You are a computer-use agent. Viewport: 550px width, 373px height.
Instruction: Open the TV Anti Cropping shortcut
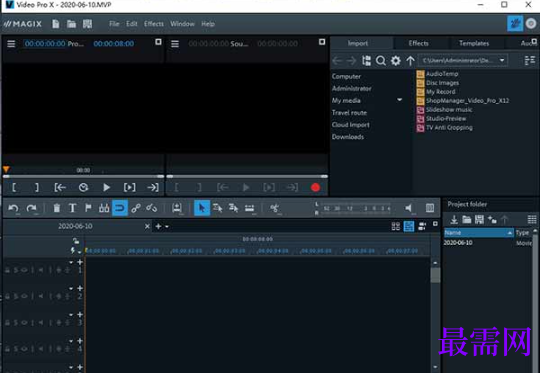pyautogui.click(x=444, y=127)
